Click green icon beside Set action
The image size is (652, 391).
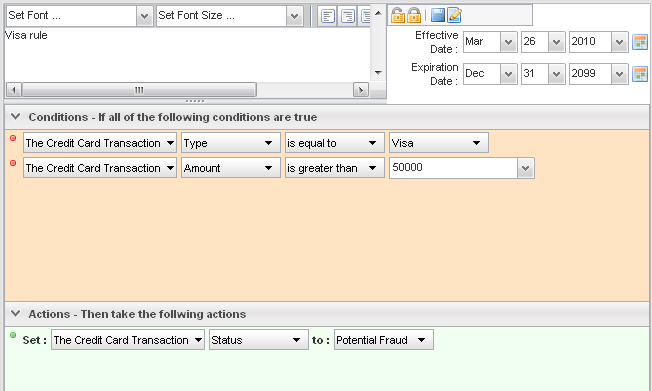click(x=13, y=335)
